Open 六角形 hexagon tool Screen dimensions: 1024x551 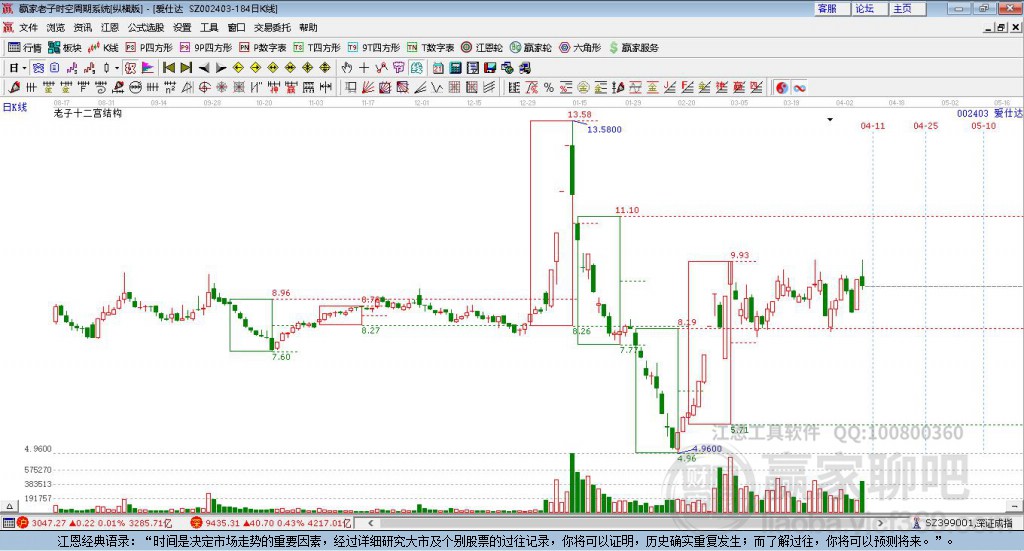[x=580, y=48]
